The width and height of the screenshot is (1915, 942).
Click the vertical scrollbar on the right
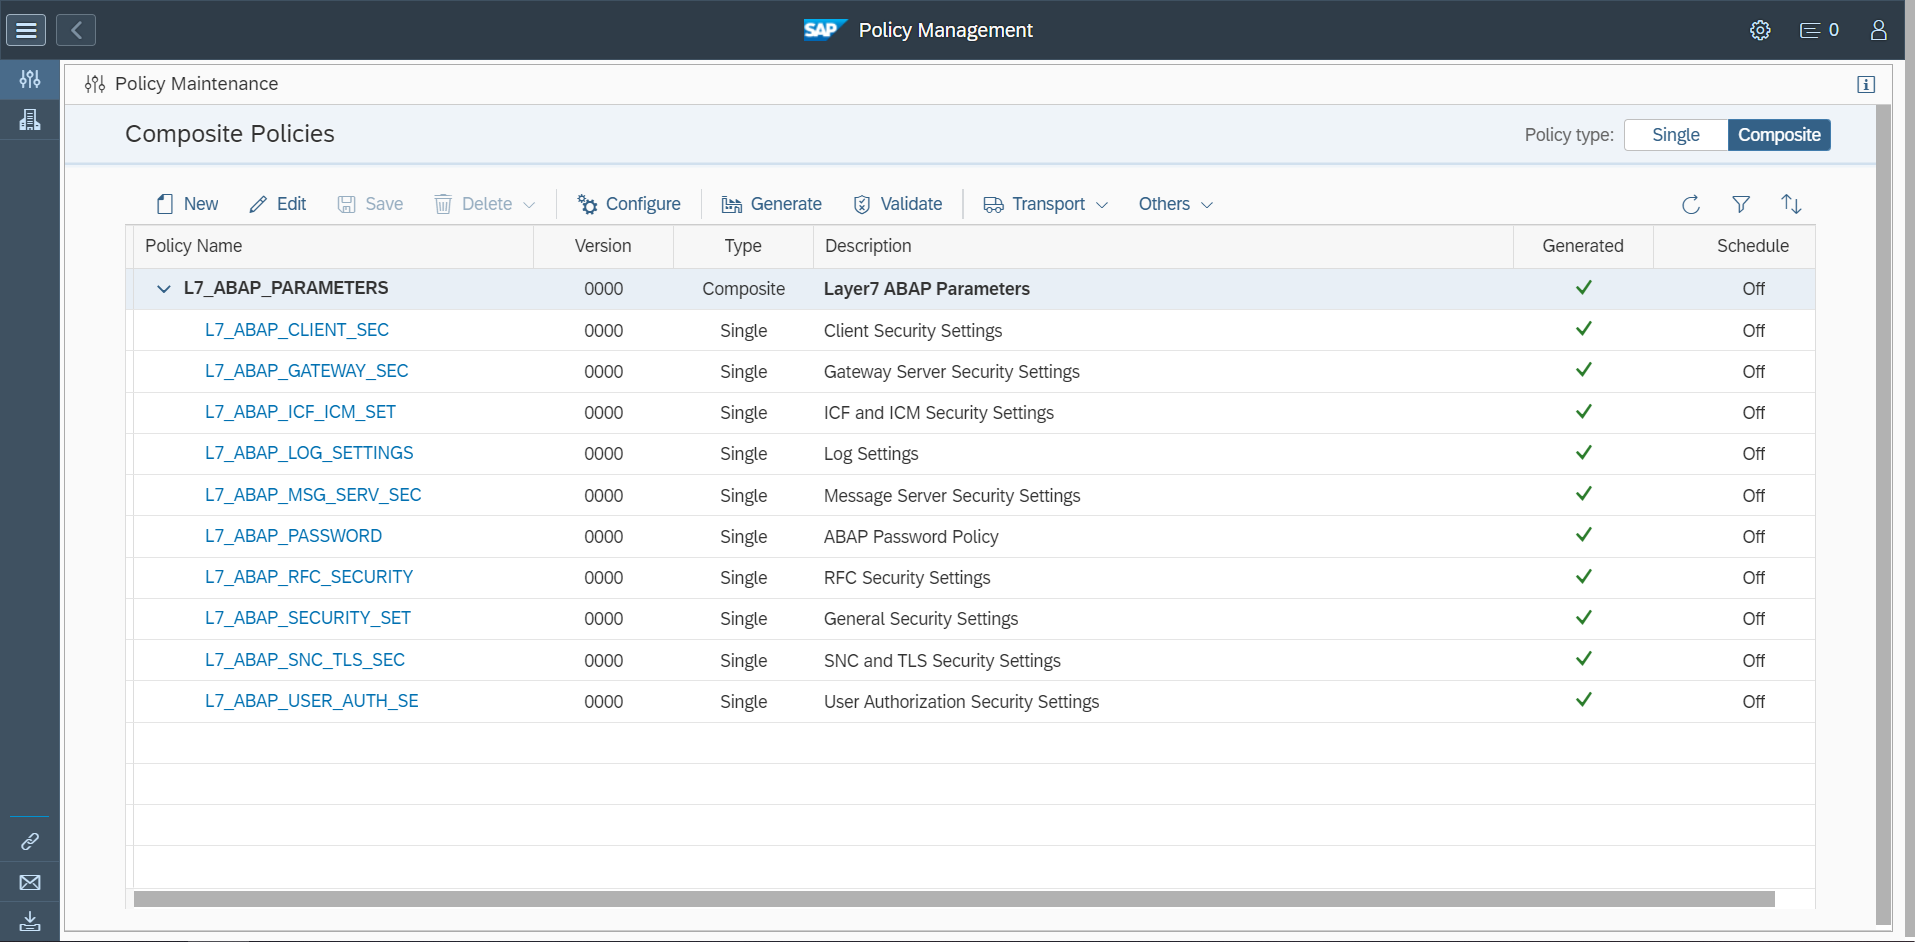point(1884,515)
